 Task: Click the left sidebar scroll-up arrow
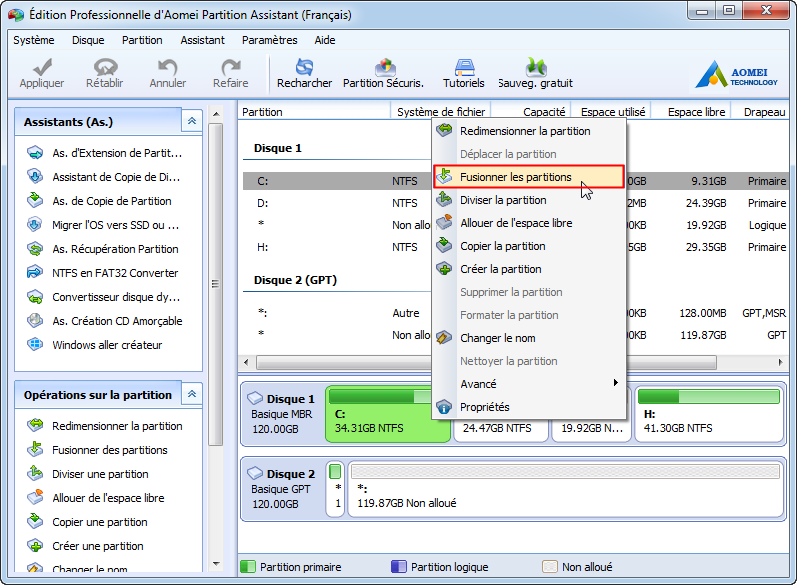click(x=216, y=114)
